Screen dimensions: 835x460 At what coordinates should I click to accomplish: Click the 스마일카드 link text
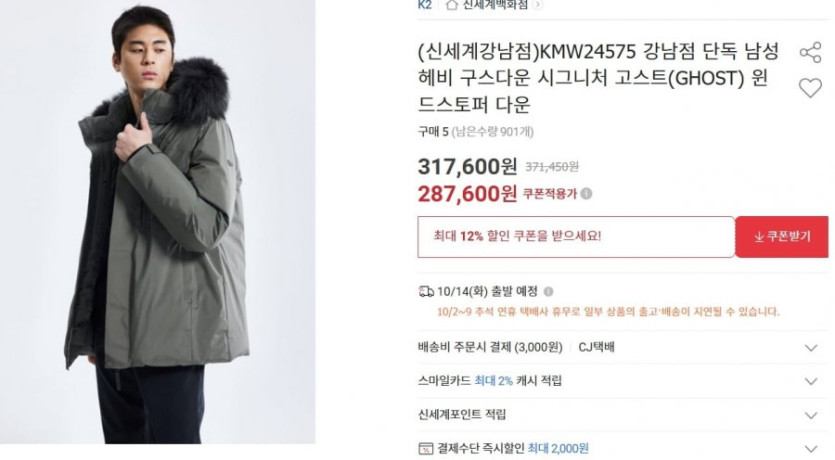444,381
